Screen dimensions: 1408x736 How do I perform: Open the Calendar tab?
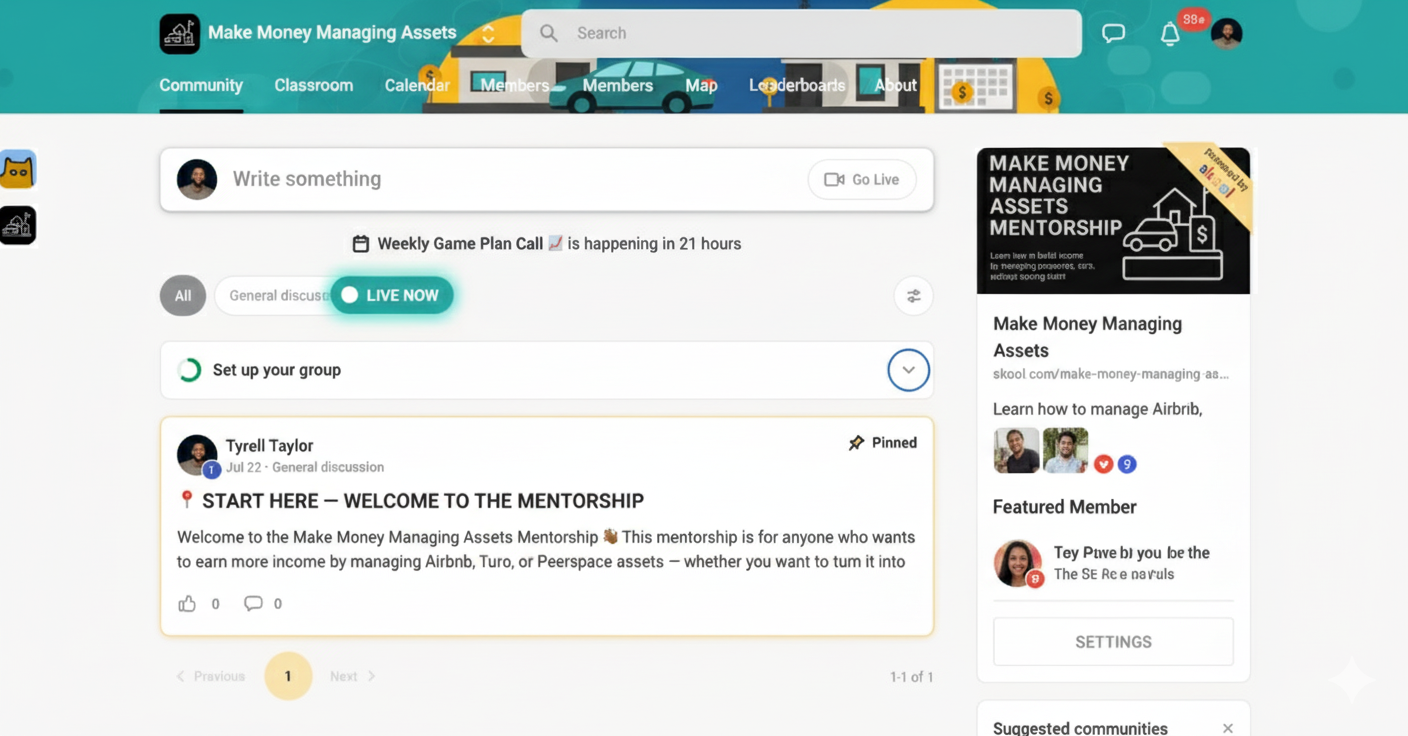[x=417, y=85]
